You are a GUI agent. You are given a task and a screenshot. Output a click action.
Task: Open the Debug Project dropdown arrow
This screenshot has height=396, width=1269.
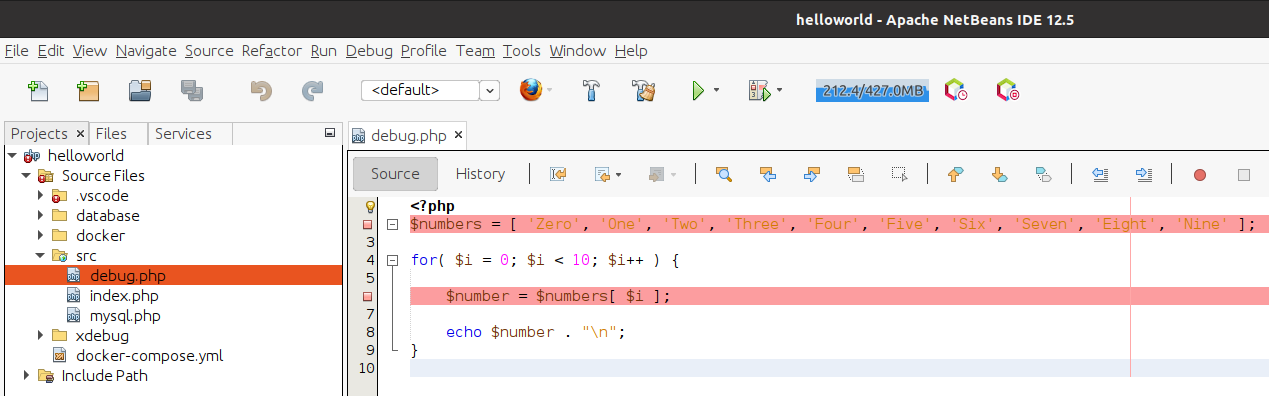point(780,91)
